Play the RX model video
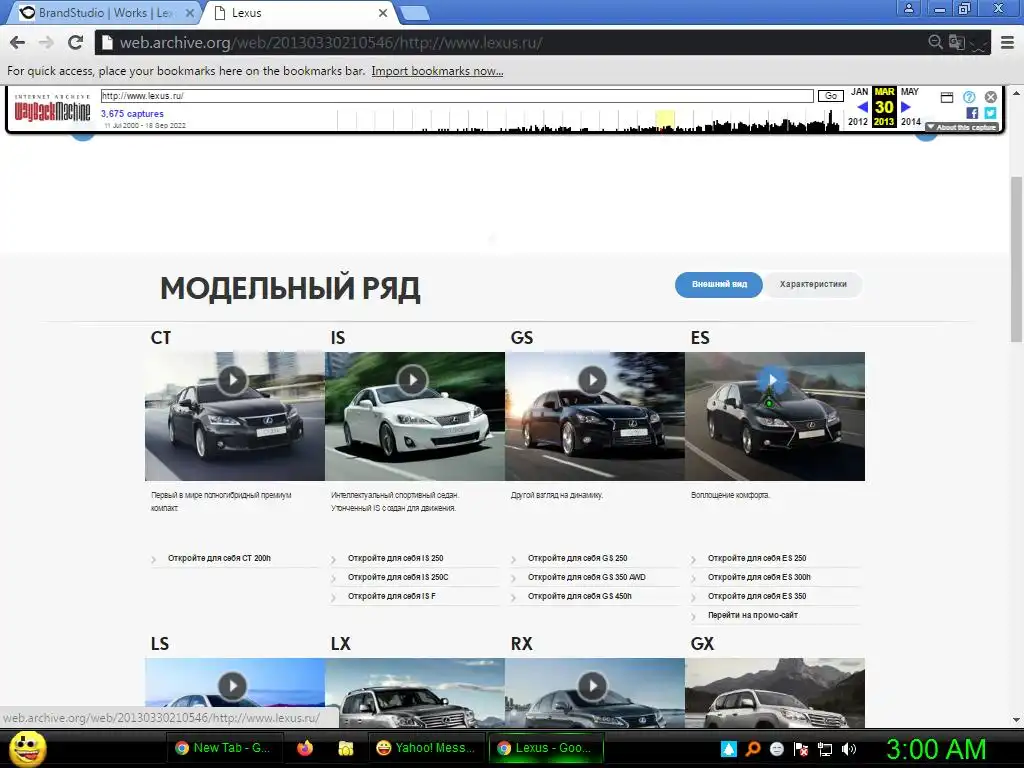The width and height of the screenshot is (1024, 768). (x=592, y=686)
